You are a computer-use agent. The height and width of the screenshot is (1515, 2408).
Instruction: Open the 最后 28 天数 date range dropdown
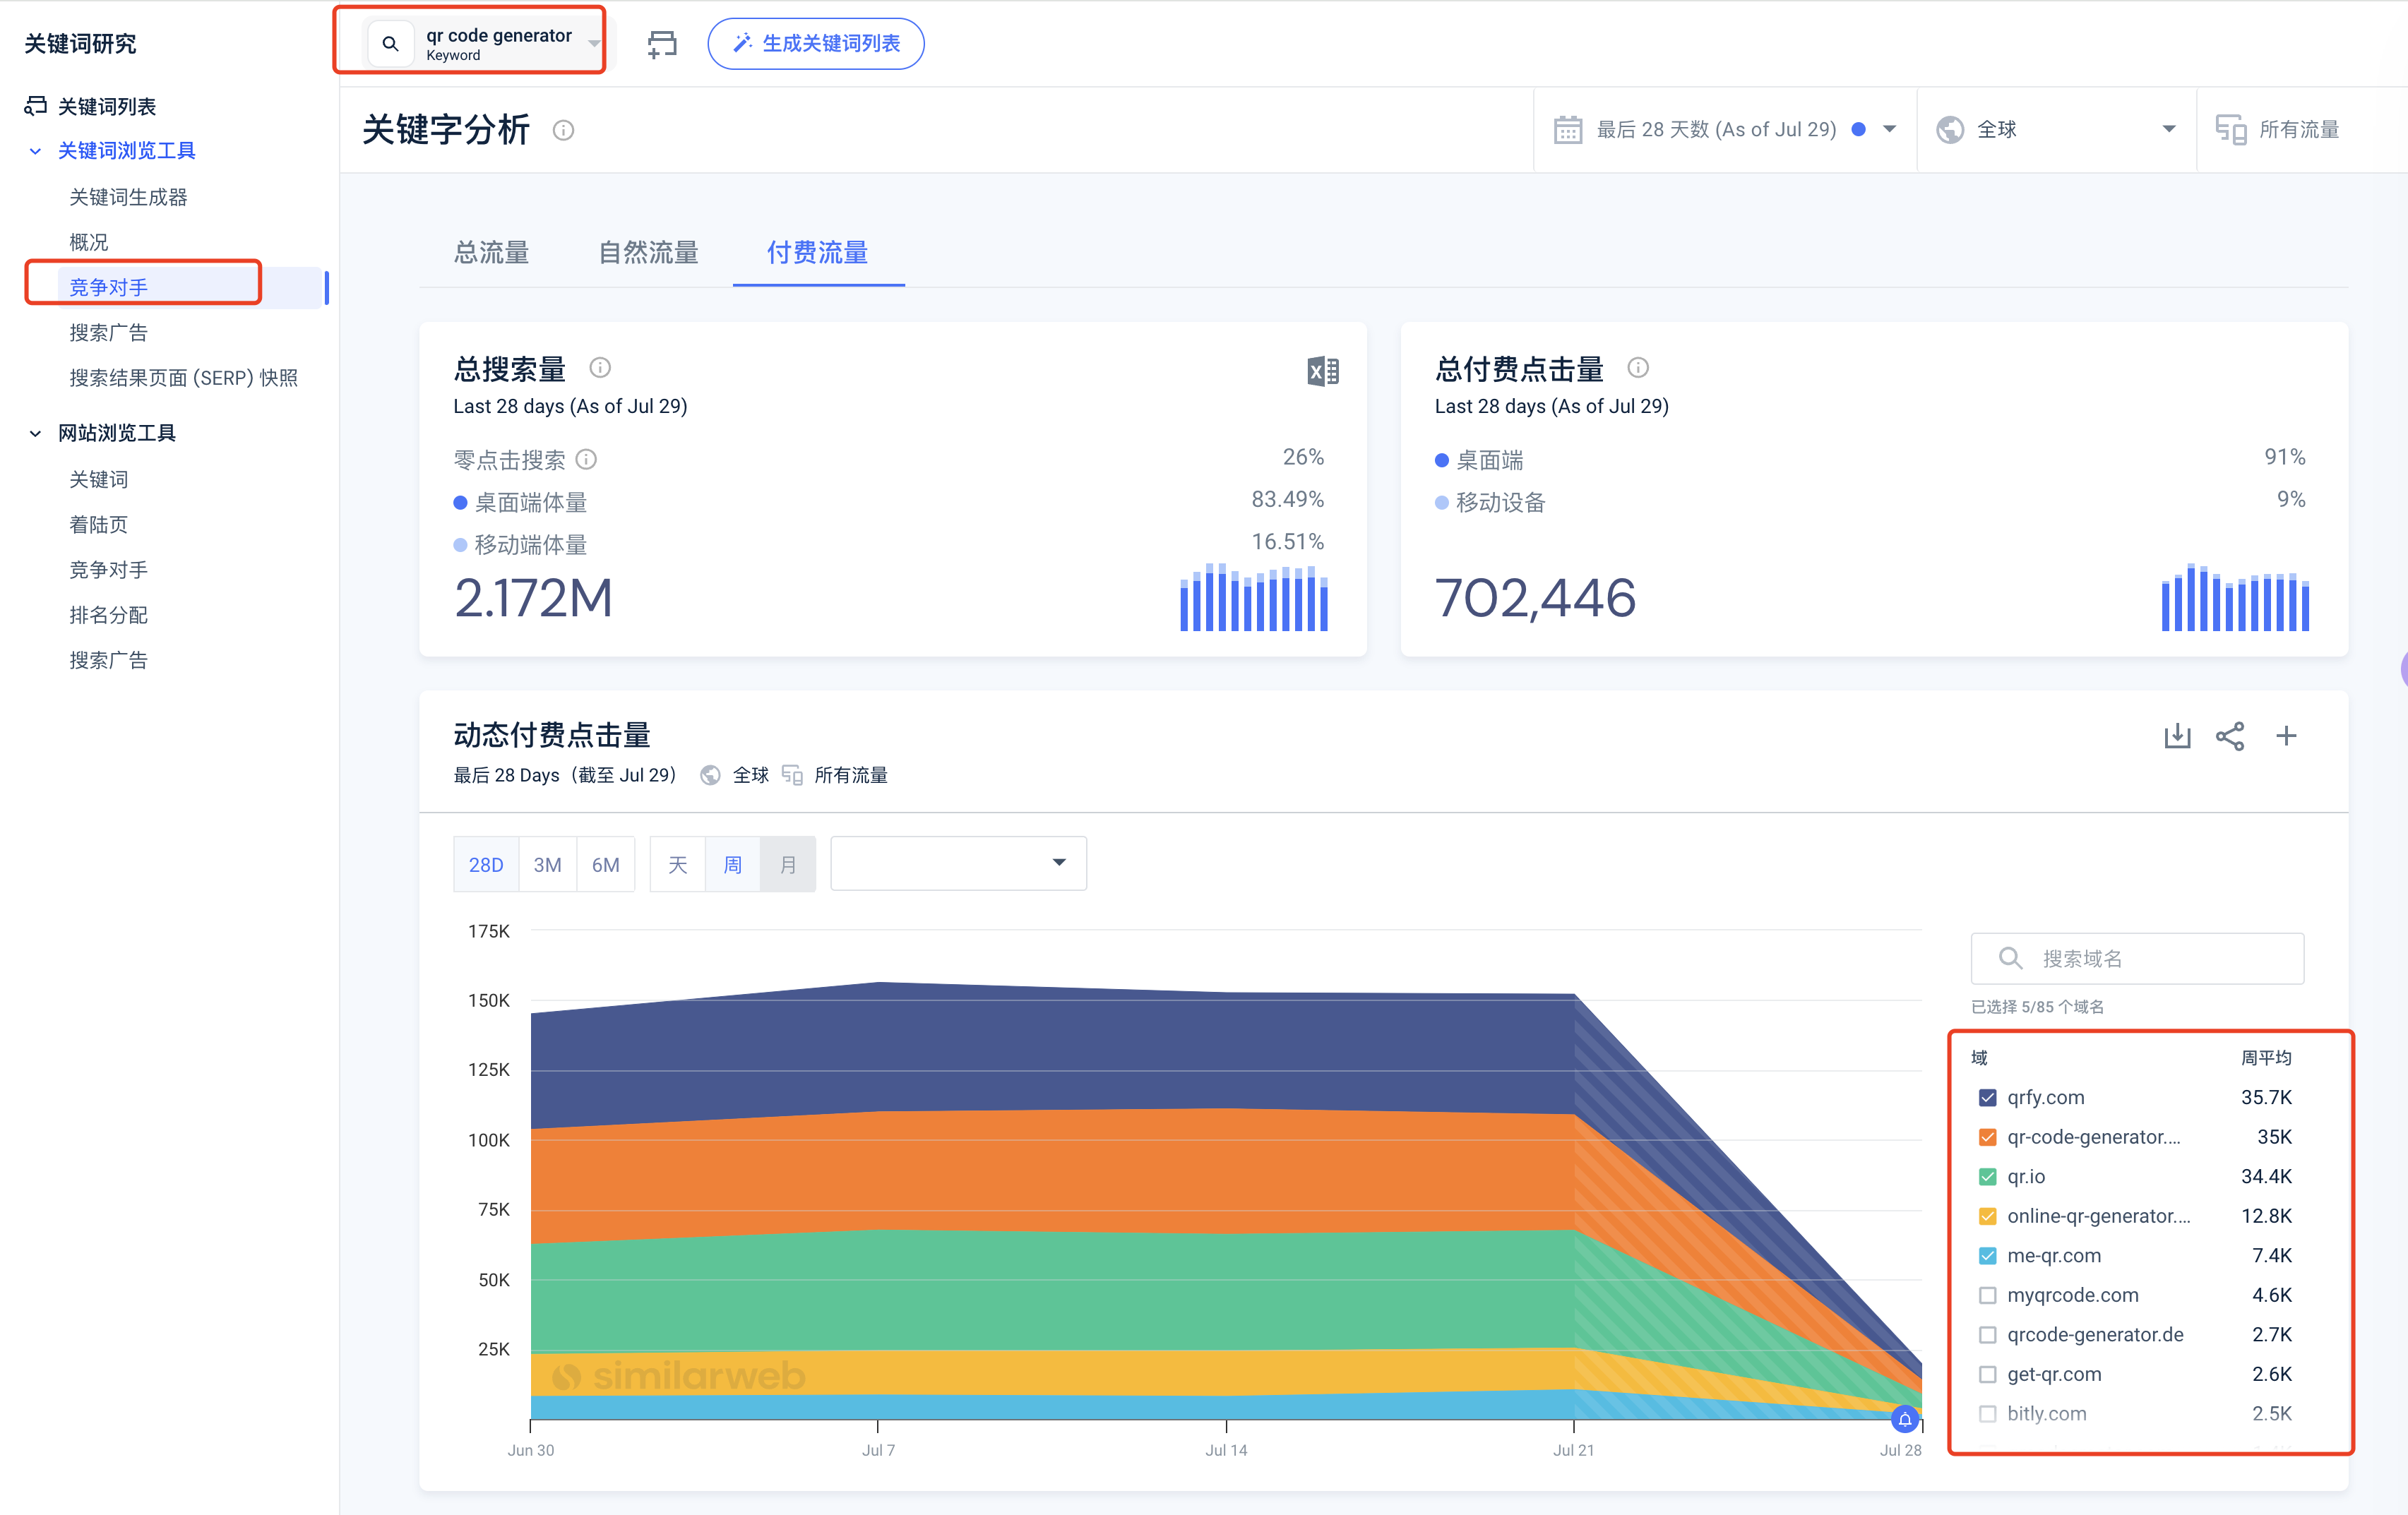click(x=1889, y=129)
